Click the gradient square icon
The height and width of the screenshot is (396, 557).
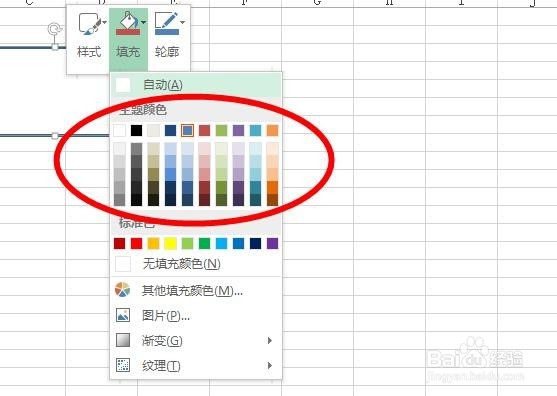(123, 340)
